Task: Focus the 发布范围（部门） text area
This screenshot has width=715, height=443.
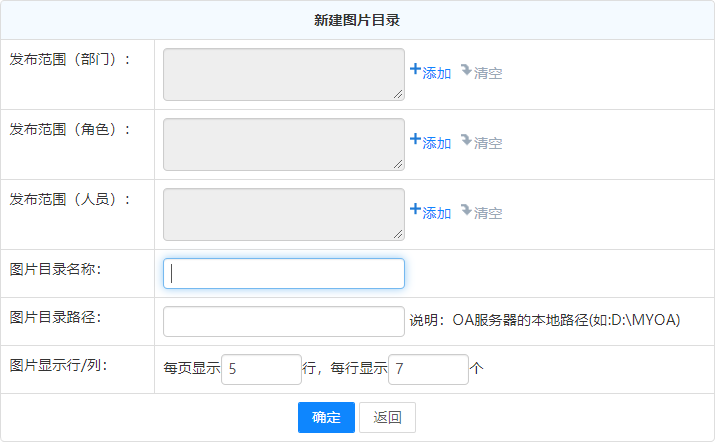Action: coord(283,75)
